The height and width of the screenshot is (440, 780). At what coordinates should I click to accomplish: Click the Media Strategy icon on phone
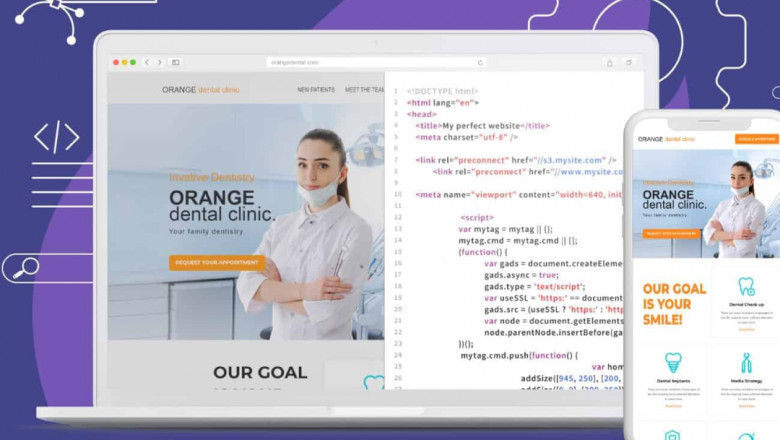tap(746, 362)
